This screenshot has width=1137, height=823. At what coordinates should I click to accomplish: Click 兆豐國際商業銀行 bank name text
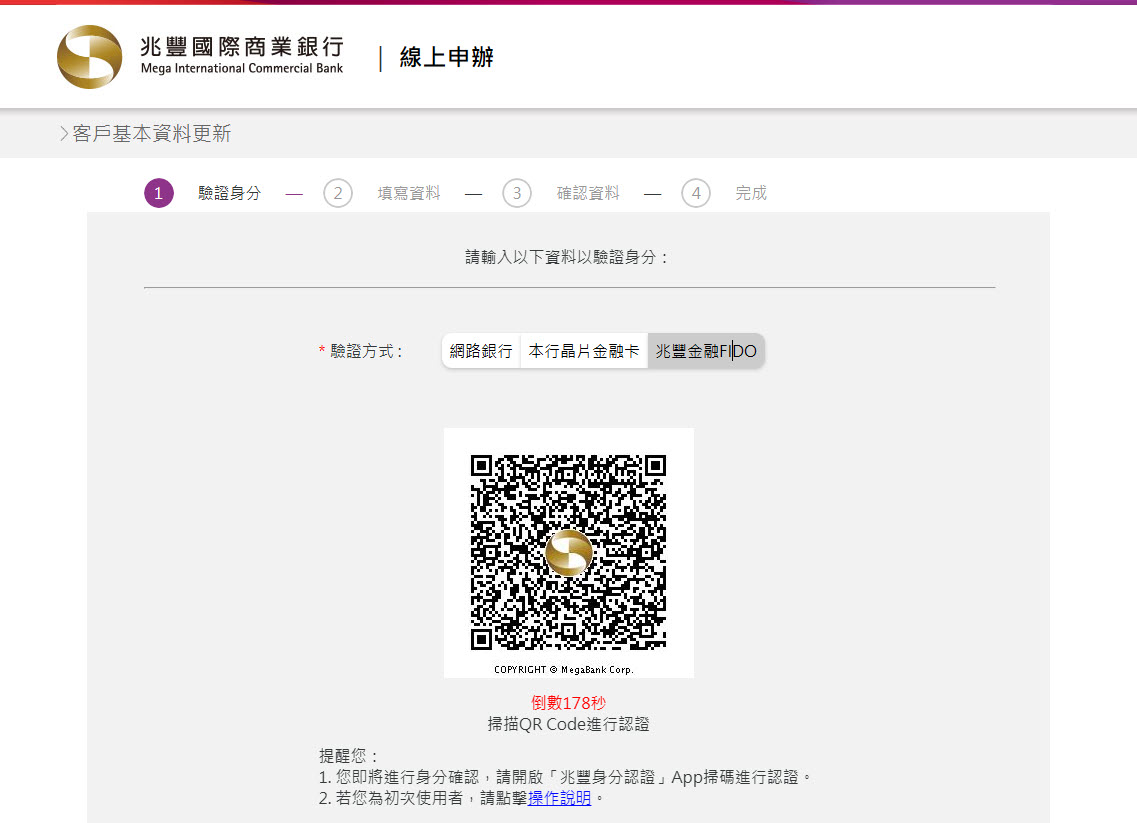(x=242, y=46)
